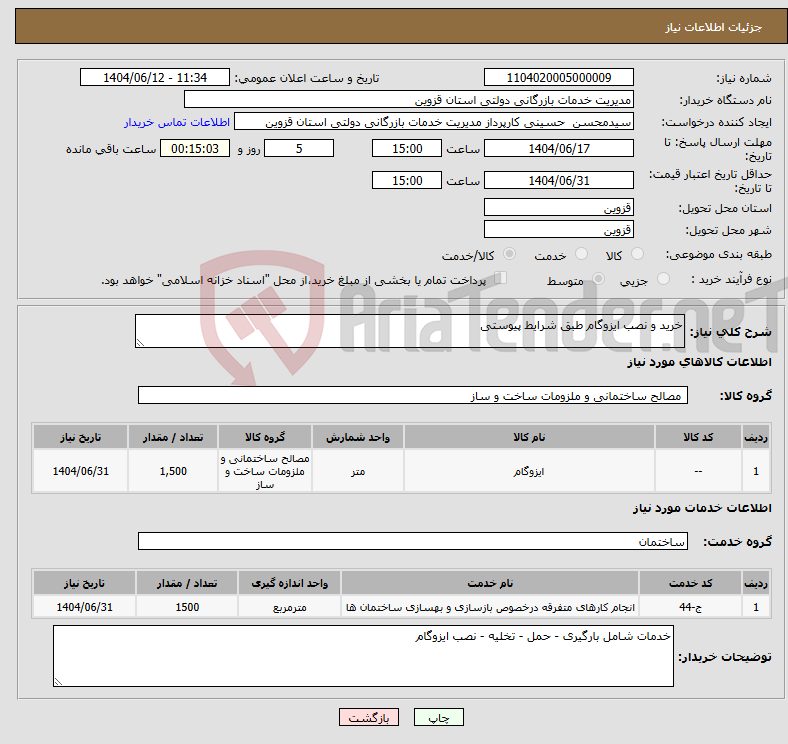Click the announcement date field 1404/06/12 - 11:34
This screenshot has width=788, height=744.
(x=155, y=77)
